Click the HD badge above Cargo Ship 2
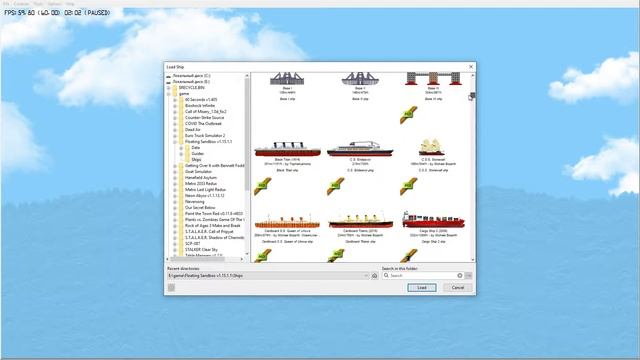This screenshot has width=640, height=360. pyautogui.click(x=409, y=186)
